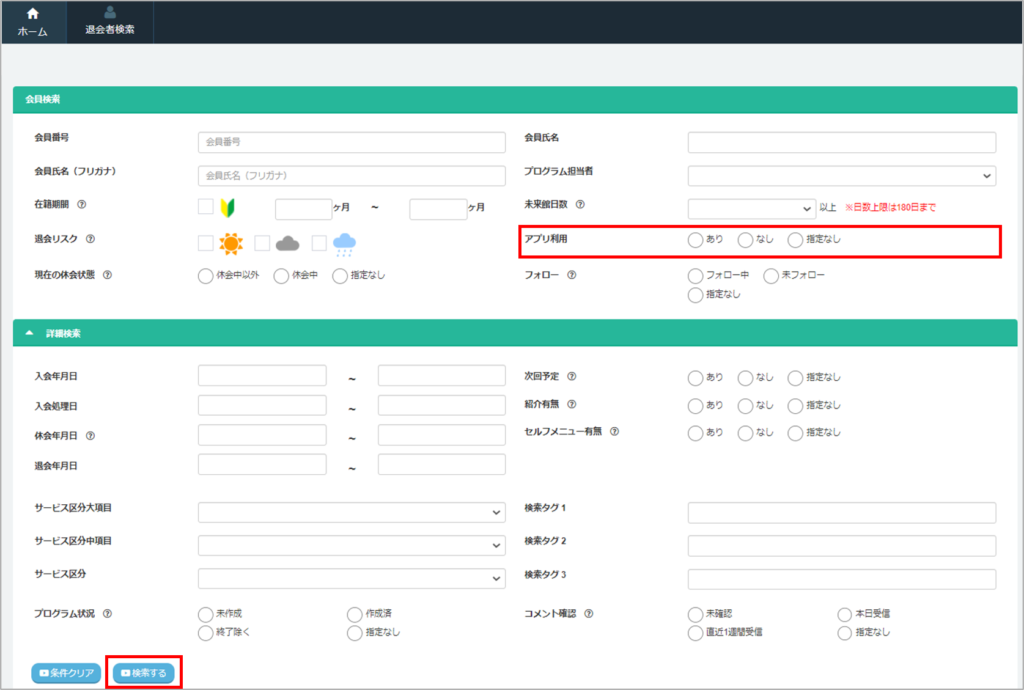
Task: Tick the checkbox beside the sun icon
Action: click(x=205, y=243)
